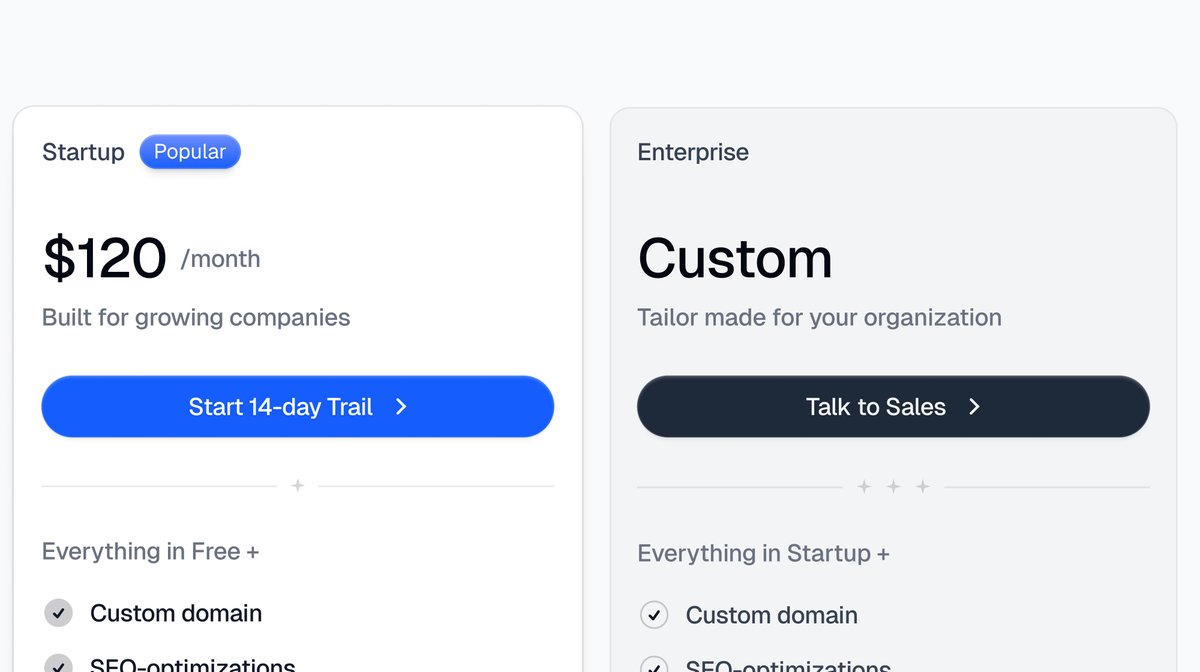Click the rightmost sparkle in Enterprise divider
Viewport: 1200px width, 672px height.
click(923, 487)
